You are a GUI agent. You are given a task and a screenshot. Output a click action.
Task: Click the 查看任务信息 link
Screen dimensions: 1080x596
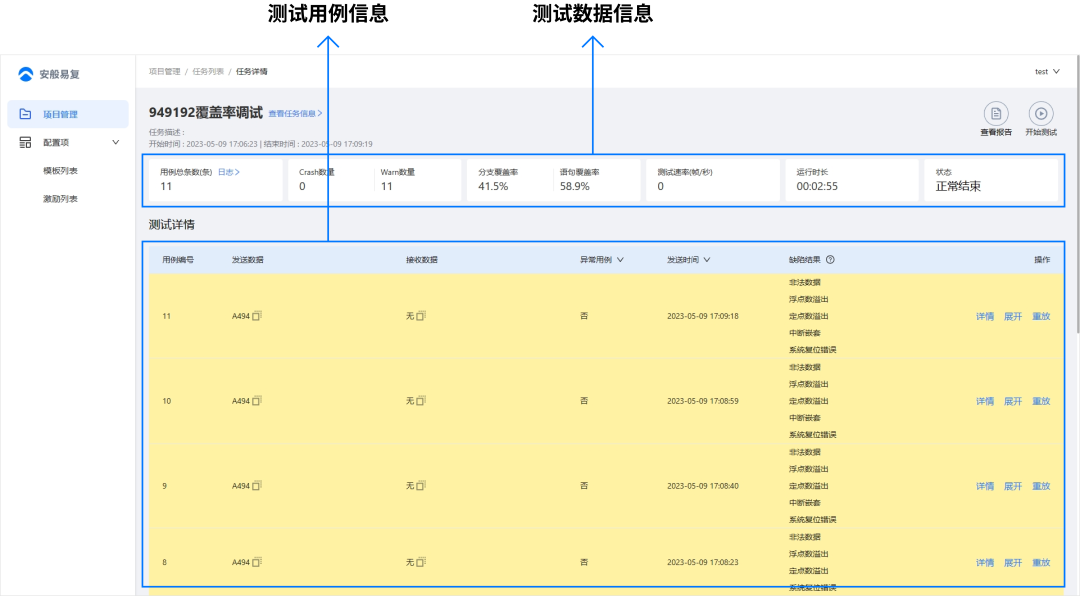click(295, 114)
